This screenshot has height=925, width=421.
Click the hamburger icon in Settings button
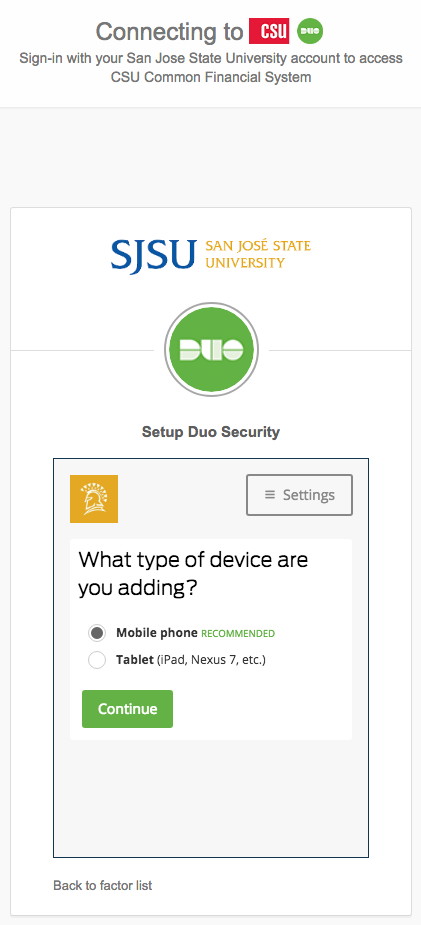click(x=270, y=495)
